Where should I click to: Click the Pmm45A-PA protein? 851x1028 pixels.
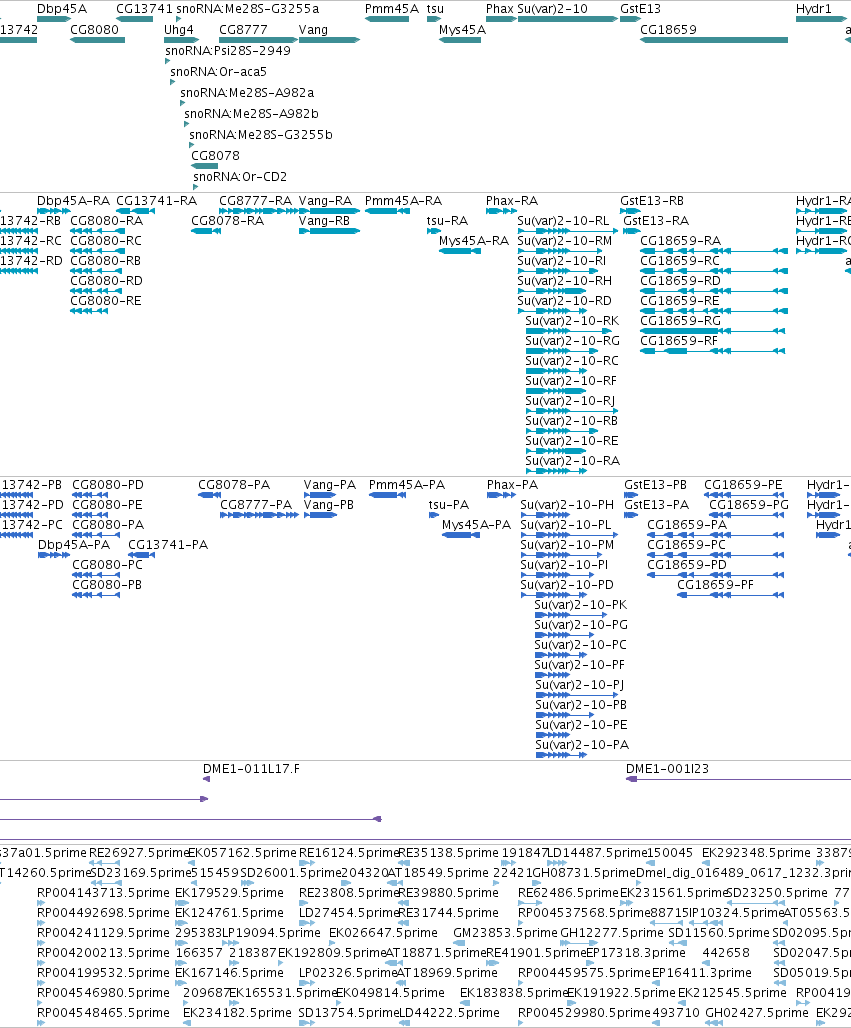407,485
